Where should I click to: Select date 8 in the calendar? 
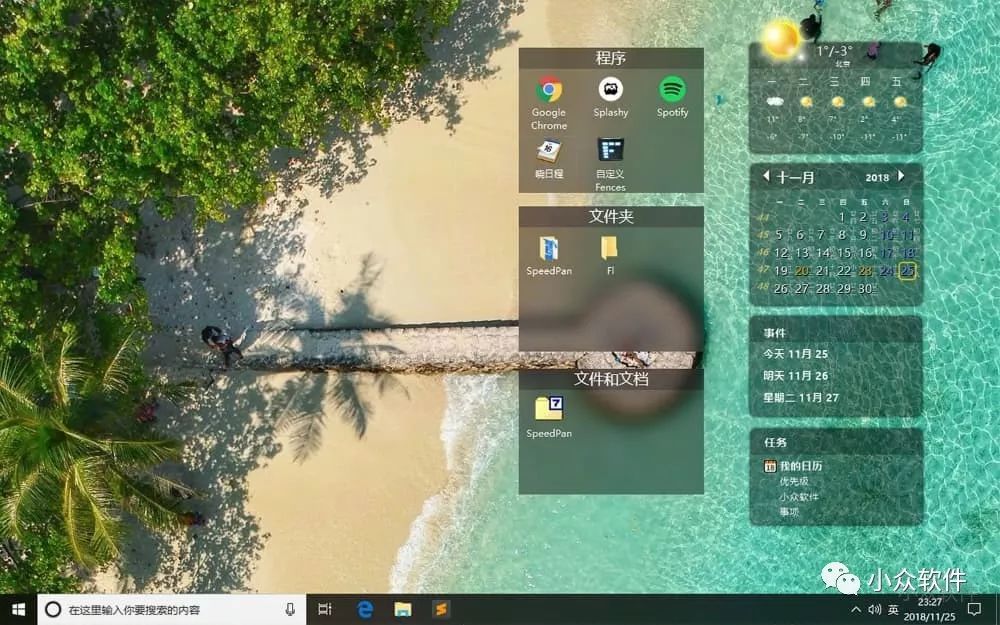[x=842, y=235]
